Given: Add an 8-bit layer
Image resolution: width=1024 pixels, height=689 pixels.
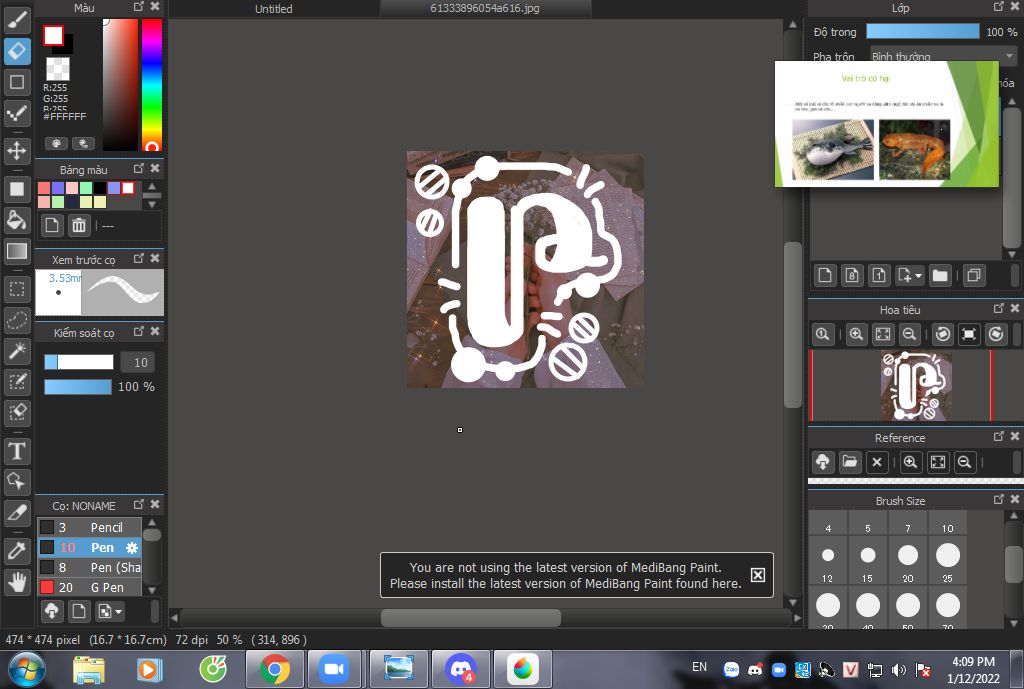Looking at the screenshot, I should tap(852, 276).
